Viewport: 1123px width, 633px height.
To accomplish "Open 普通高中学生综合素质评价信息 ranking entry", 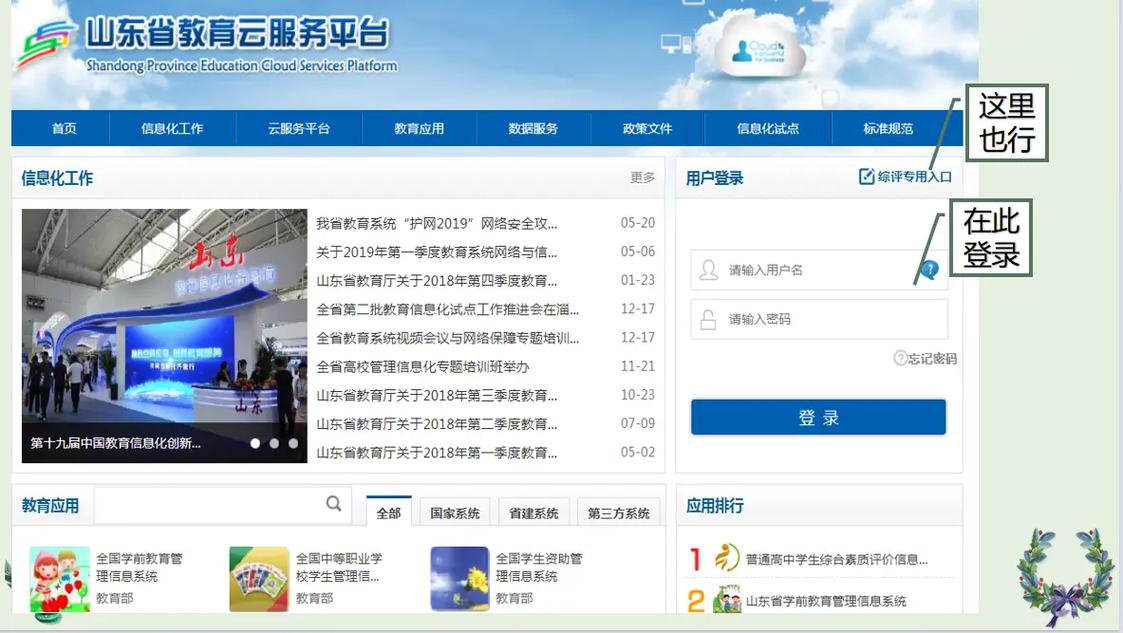I will [837, 559].
